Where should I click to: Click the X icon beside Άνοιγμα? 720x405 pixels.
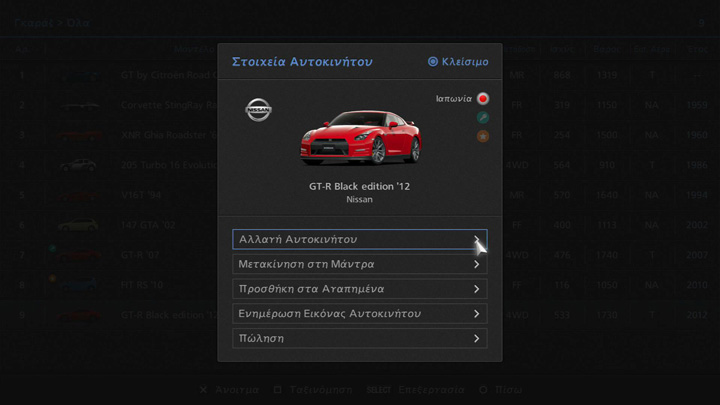(203, 390)
